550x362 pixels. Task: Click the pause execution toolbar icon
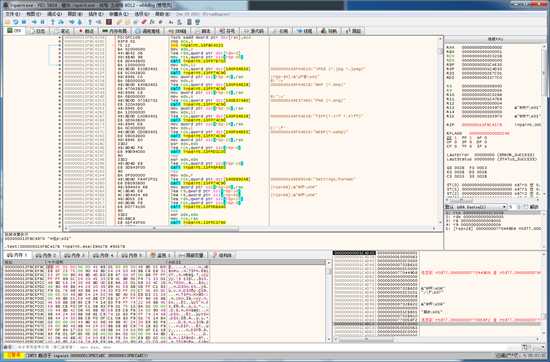pos(42,22)
